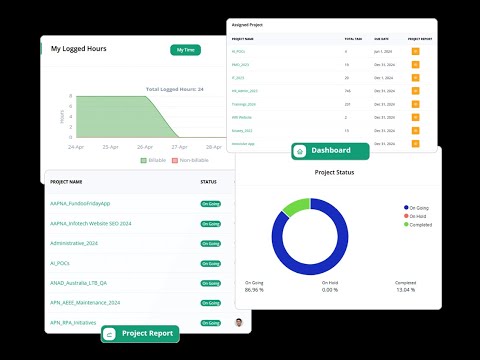This screenshot has width=480, height=360.
Task: Click user avatar in APN_RPA_Initiatives row
Action: coord(239,322)
